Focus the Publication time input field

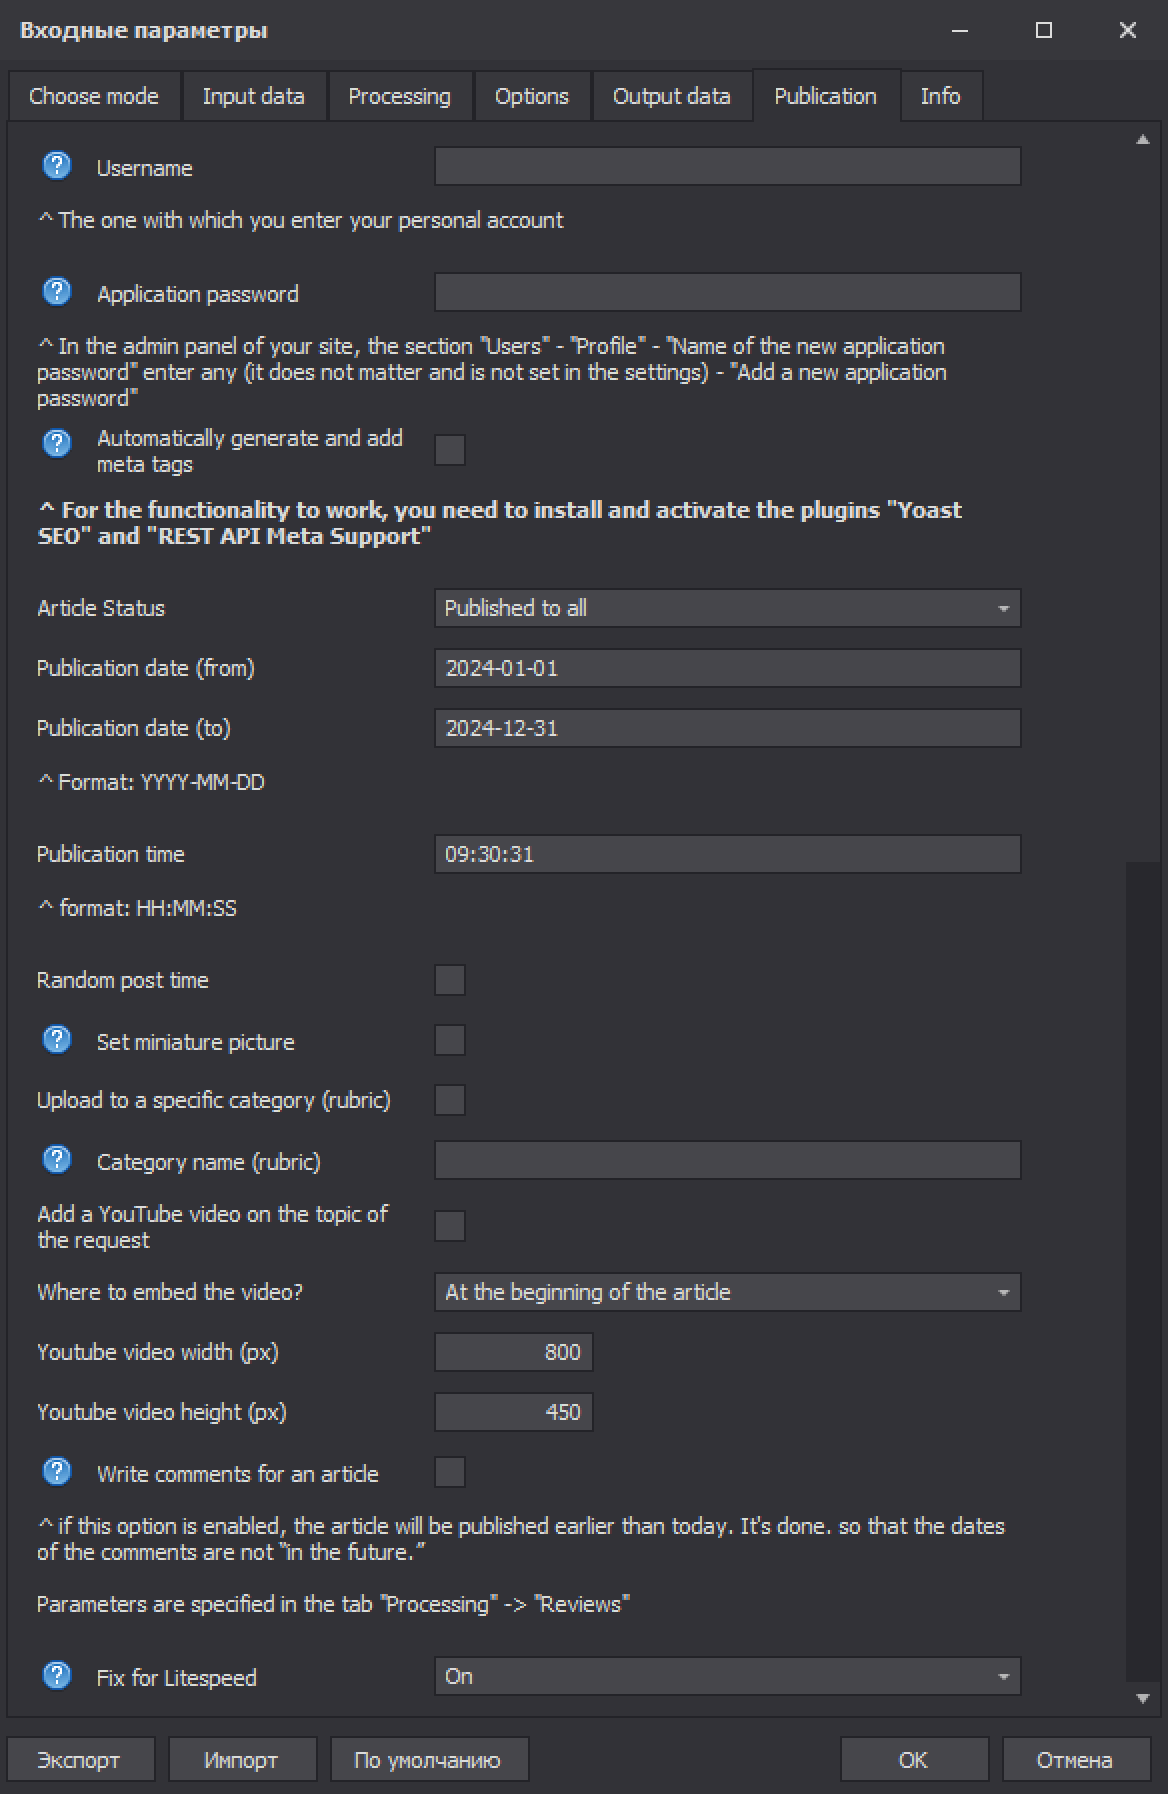coord(727,854)
